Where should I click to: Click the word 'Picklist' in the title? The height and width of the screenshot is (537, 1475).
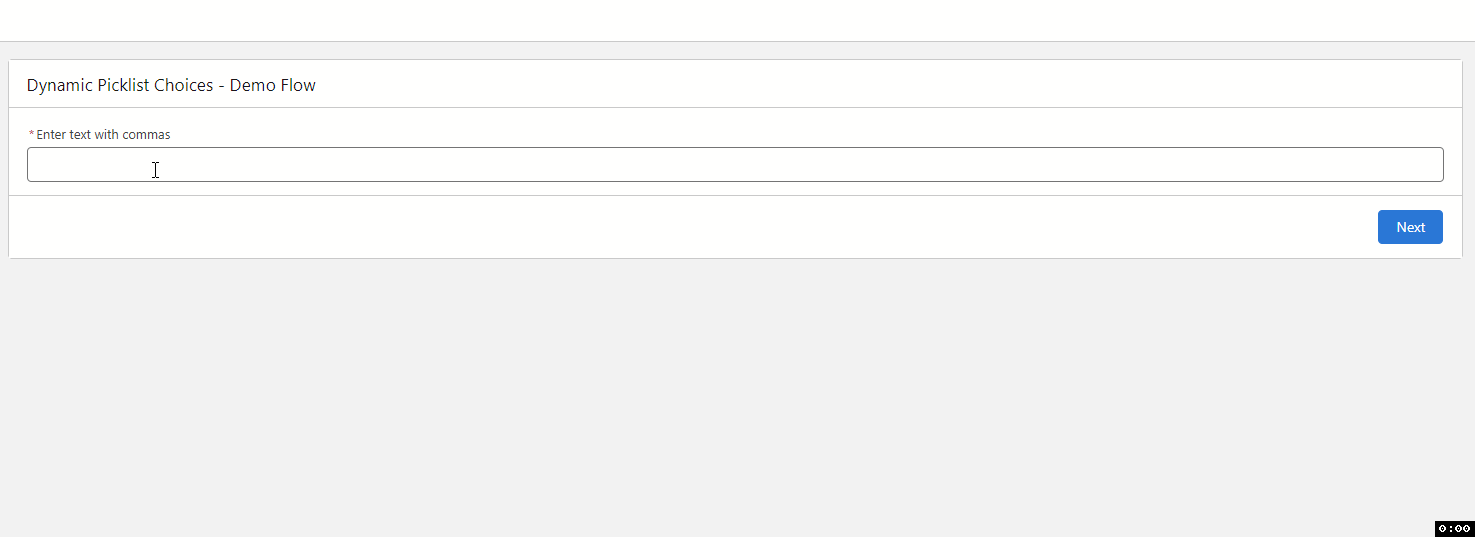click(x=123, y=85)
